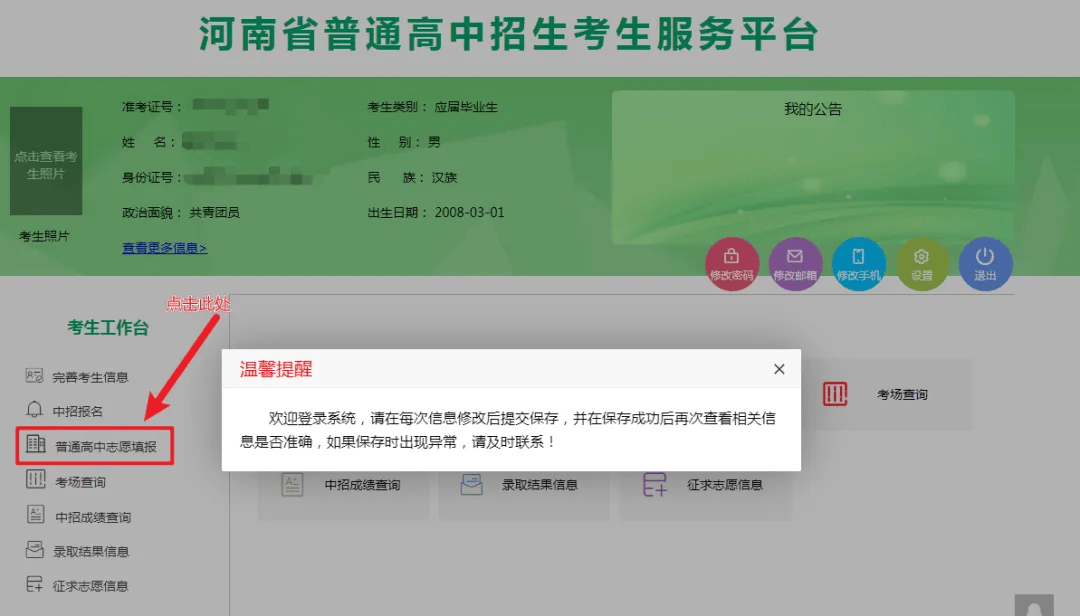
Task: Click the 退出 power button
Action: (x=985, y=264)
